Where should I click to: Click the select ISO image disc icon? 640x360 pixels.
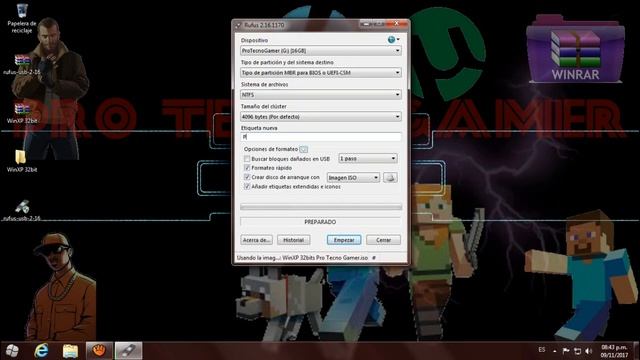tap(390, 178)
